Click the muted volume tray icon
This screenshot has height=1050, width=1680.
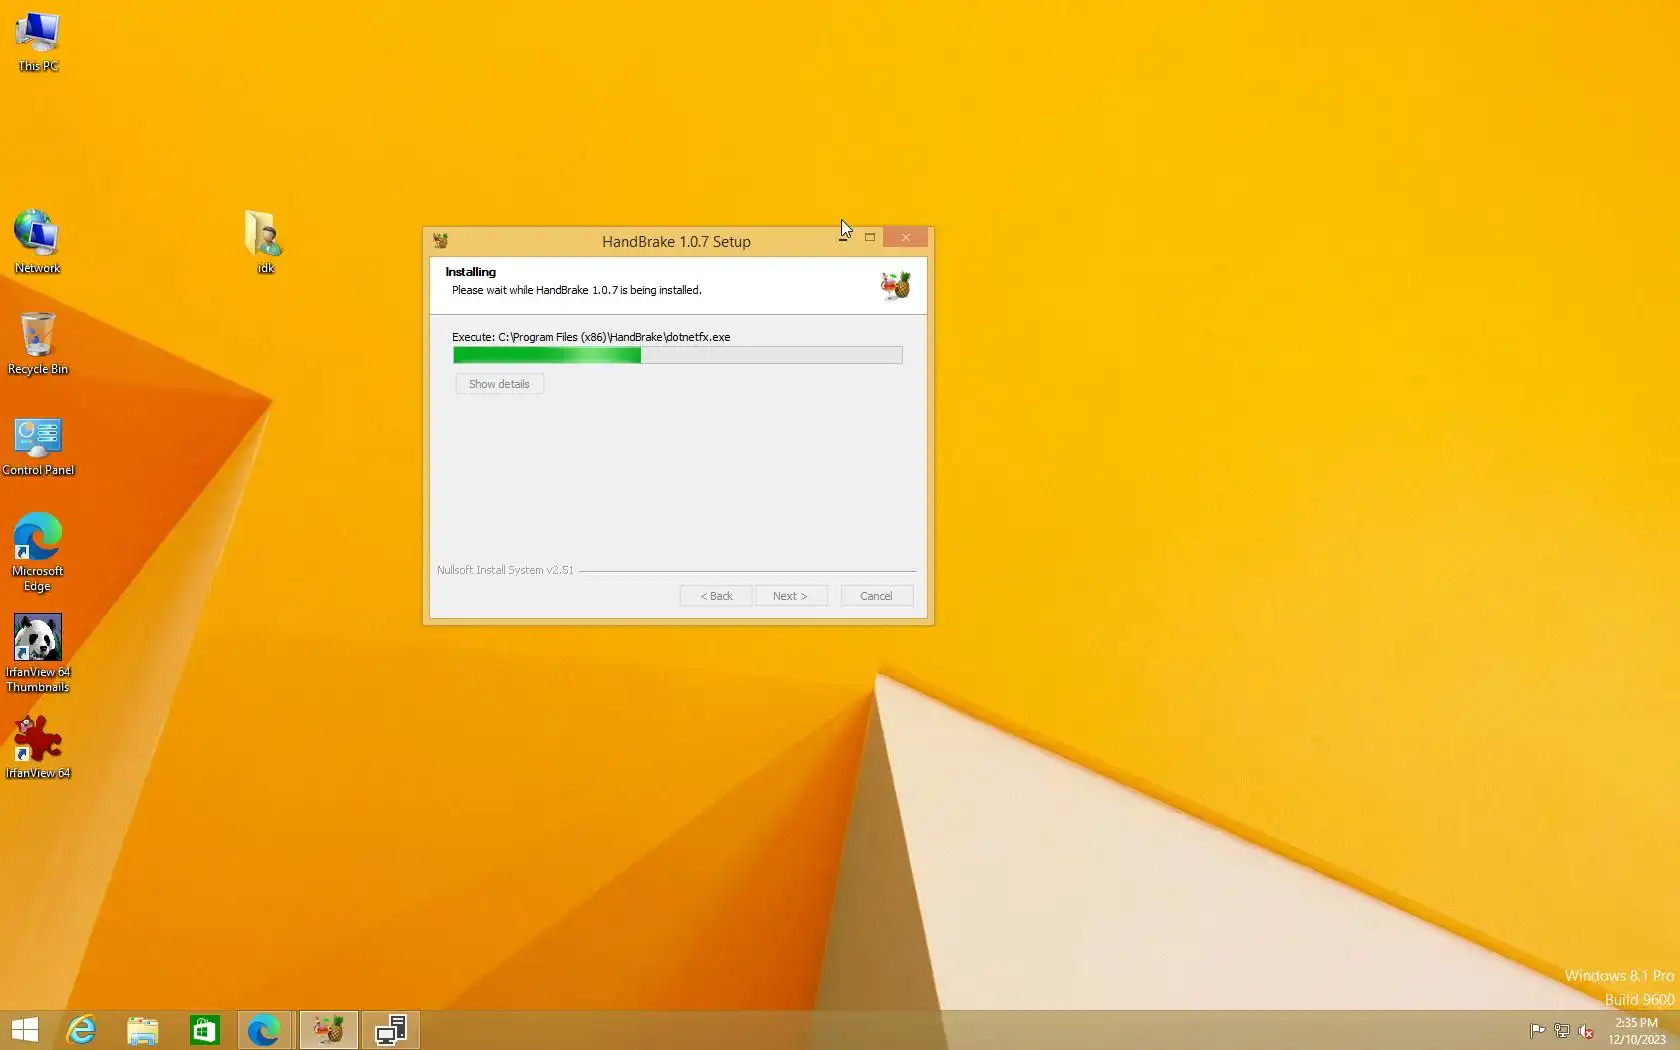click(x=1586, y=1031)
